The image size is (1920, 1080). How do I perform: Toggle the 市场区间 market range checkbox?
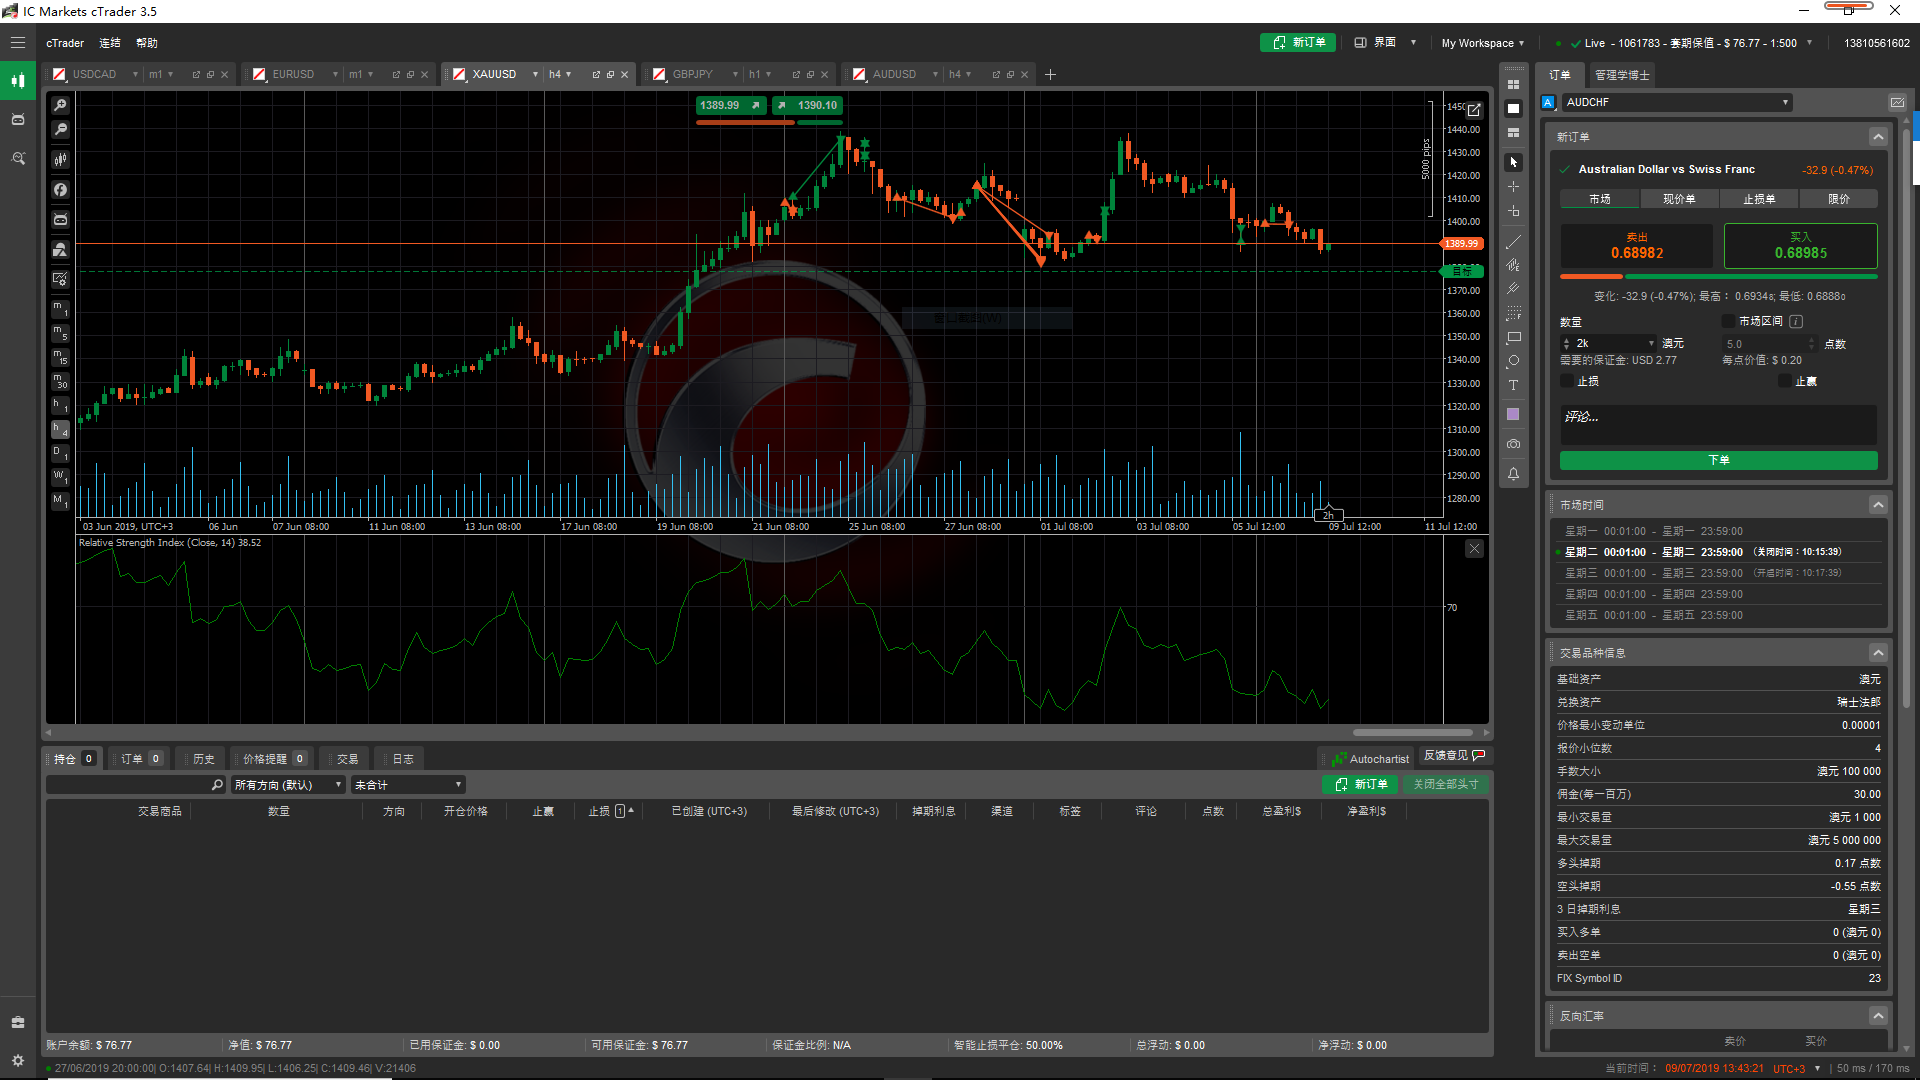click(1728, 321)
